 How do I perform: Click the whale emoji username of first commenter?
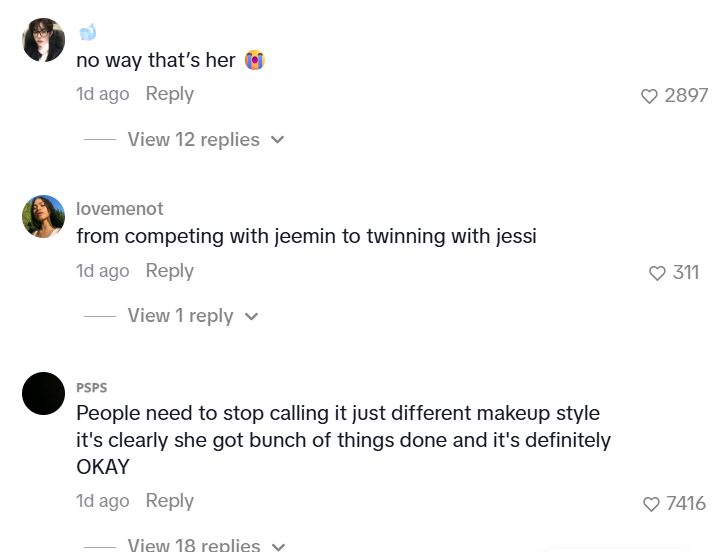pyautogui.click(x=87, y=32)
